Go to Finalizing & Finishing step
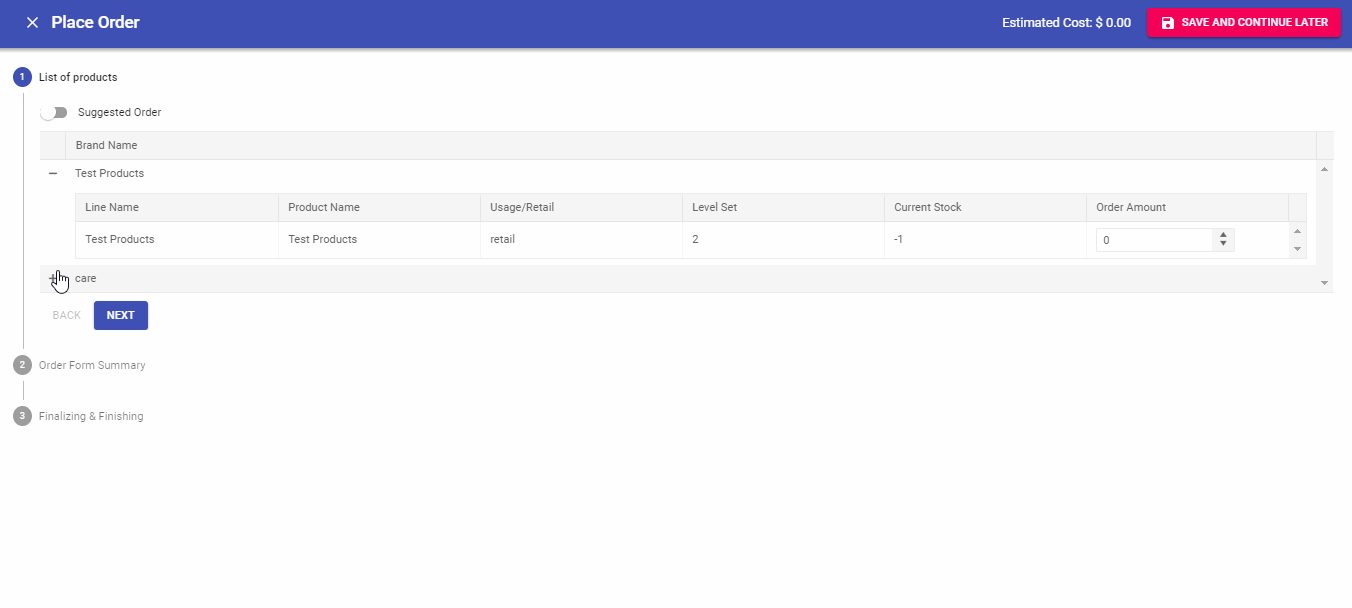This screenshot has height=608, width=1352. click(x=91, y=416)
